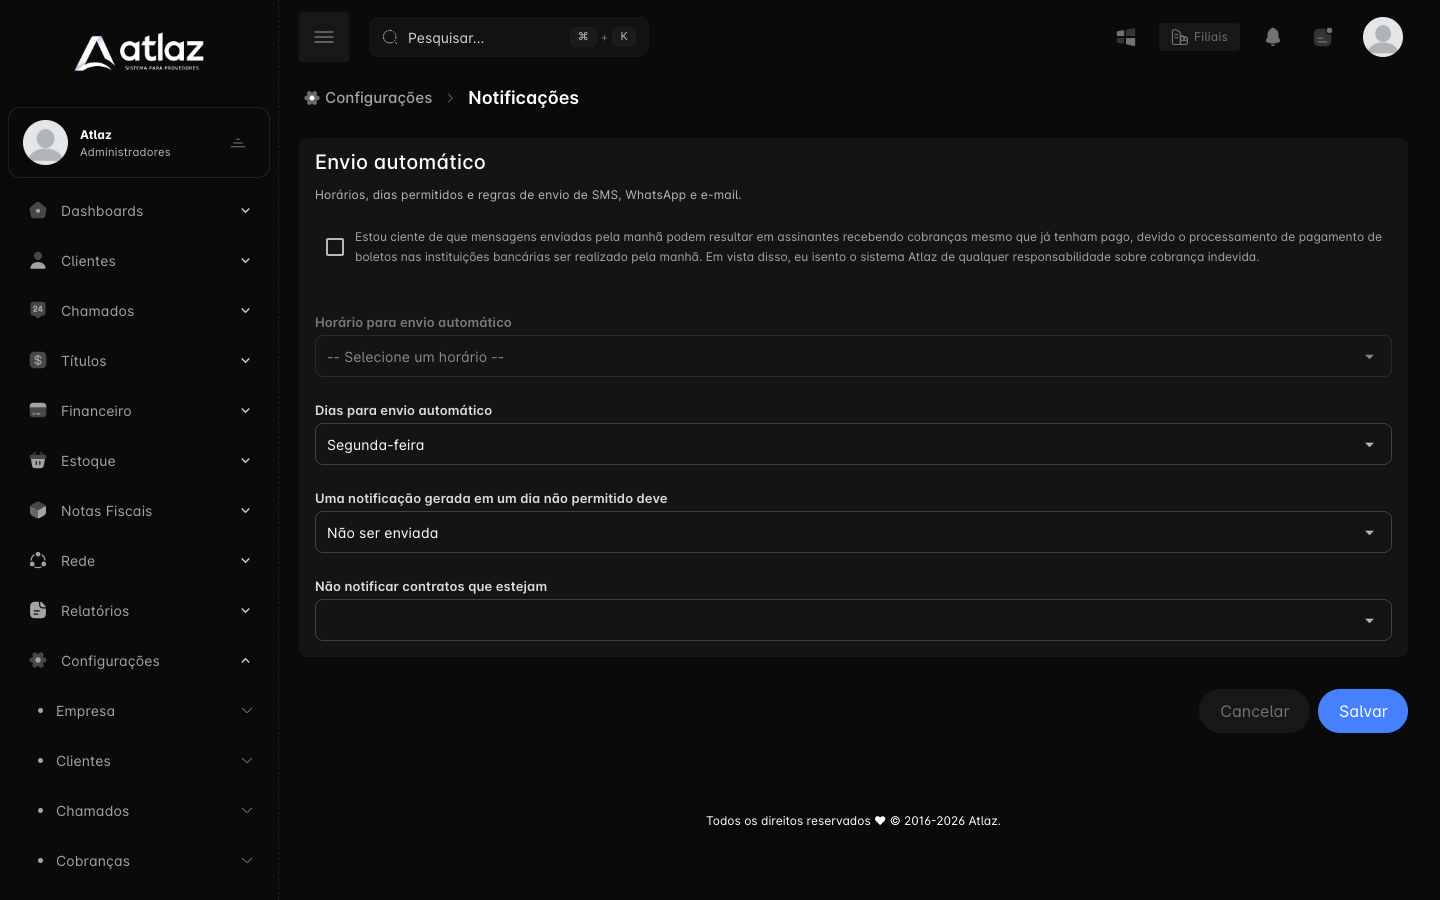Click the Notificações breadcrumb title
This screenshot has height=900, width=1440.
523,98
